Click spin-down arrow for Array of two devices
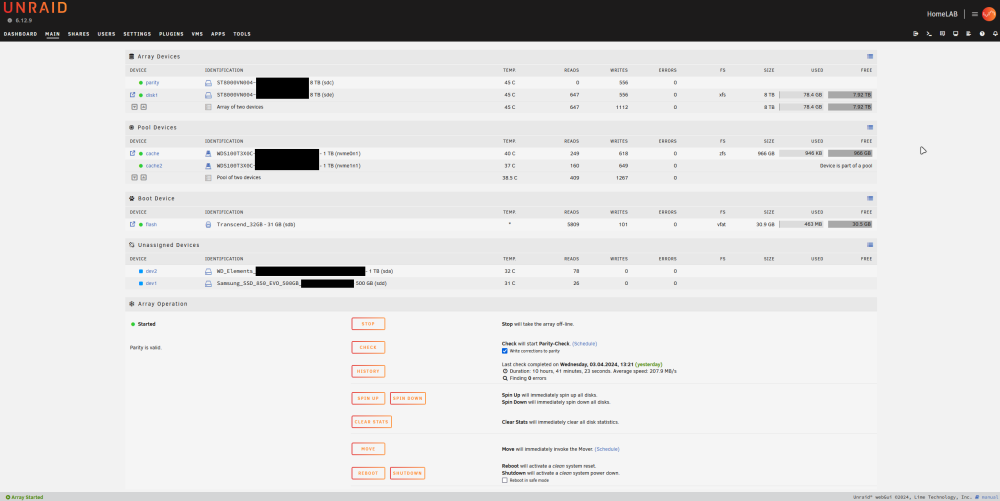This screenshot has height=501, width=1000. [135, 107]
